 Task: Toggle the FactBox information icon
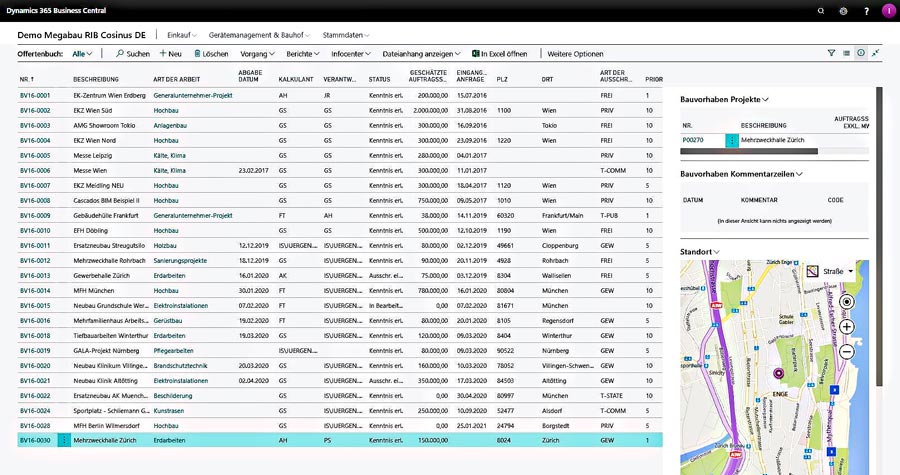click(861, 53)
